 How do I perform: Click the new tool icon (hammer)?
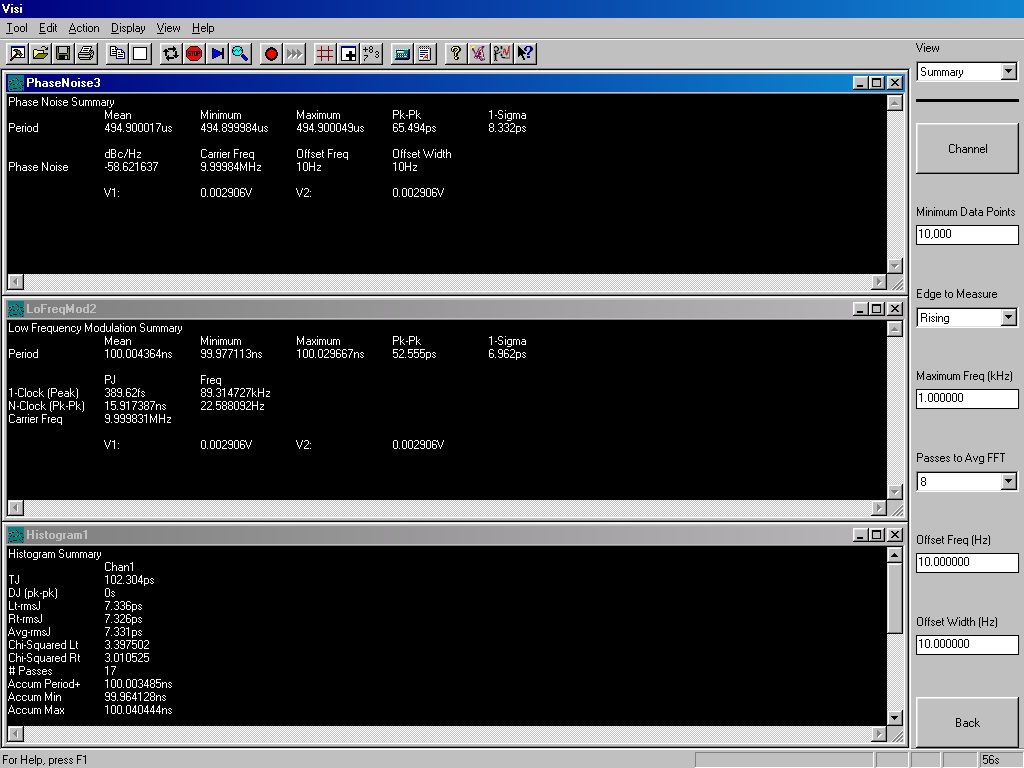pyautogui.click(x=18, y=54)
